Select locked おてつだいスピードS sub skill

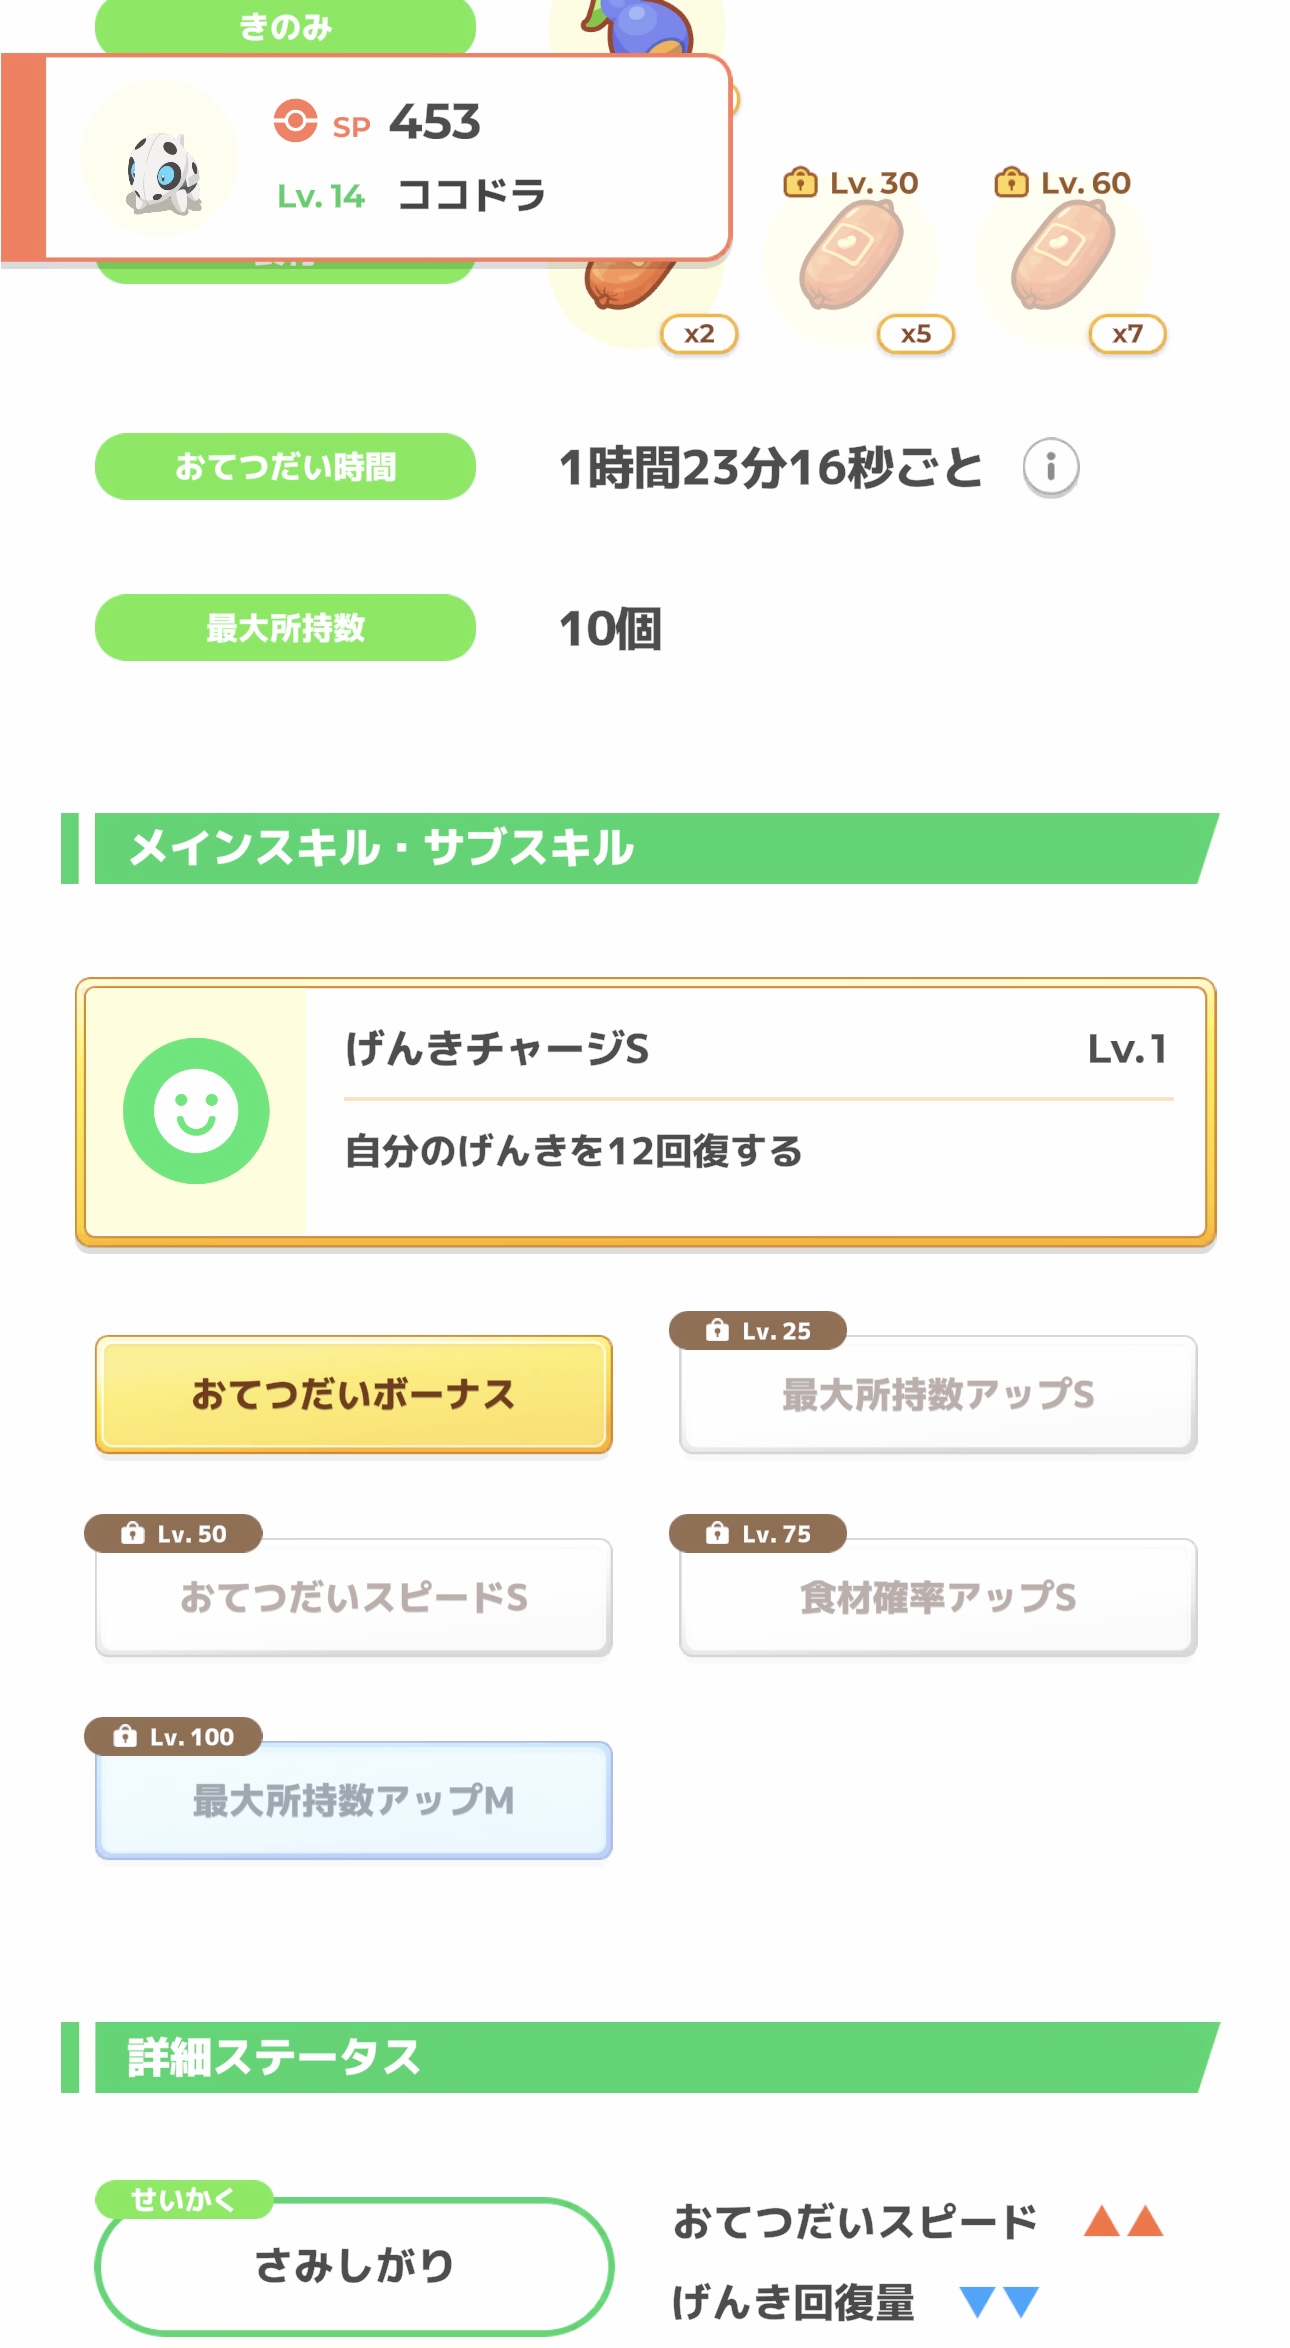(x=353, y=1597)
